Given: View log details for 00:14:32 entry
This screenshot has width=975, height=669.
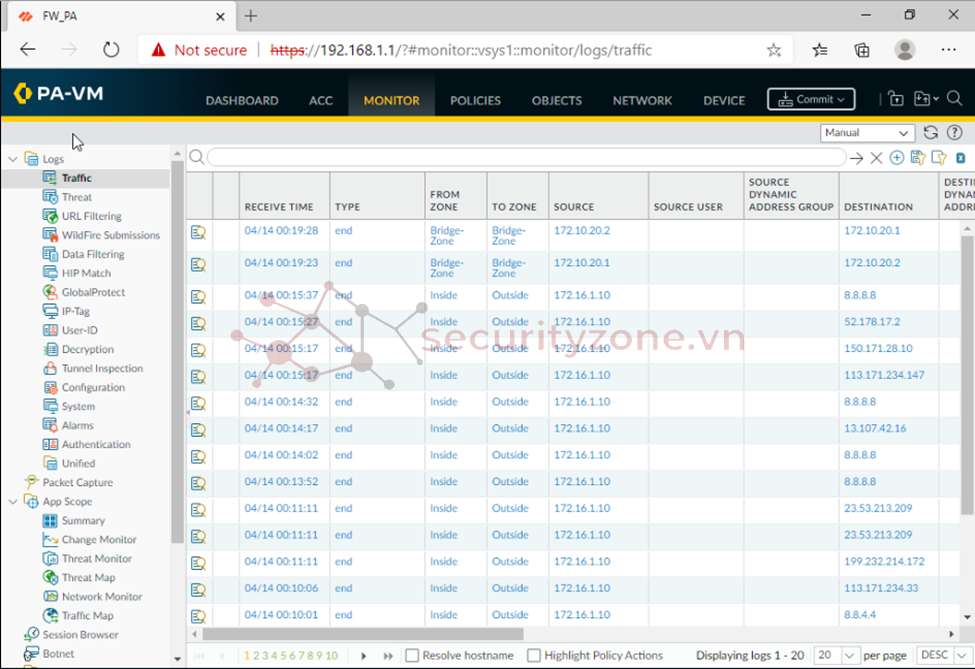Looking at the screenshot, I should (x=198, y=404).
